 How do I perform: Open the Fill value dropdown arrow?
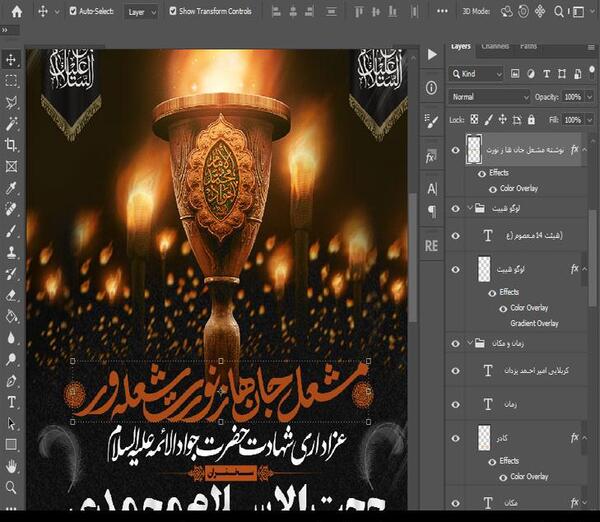click(x=589, y=120)
